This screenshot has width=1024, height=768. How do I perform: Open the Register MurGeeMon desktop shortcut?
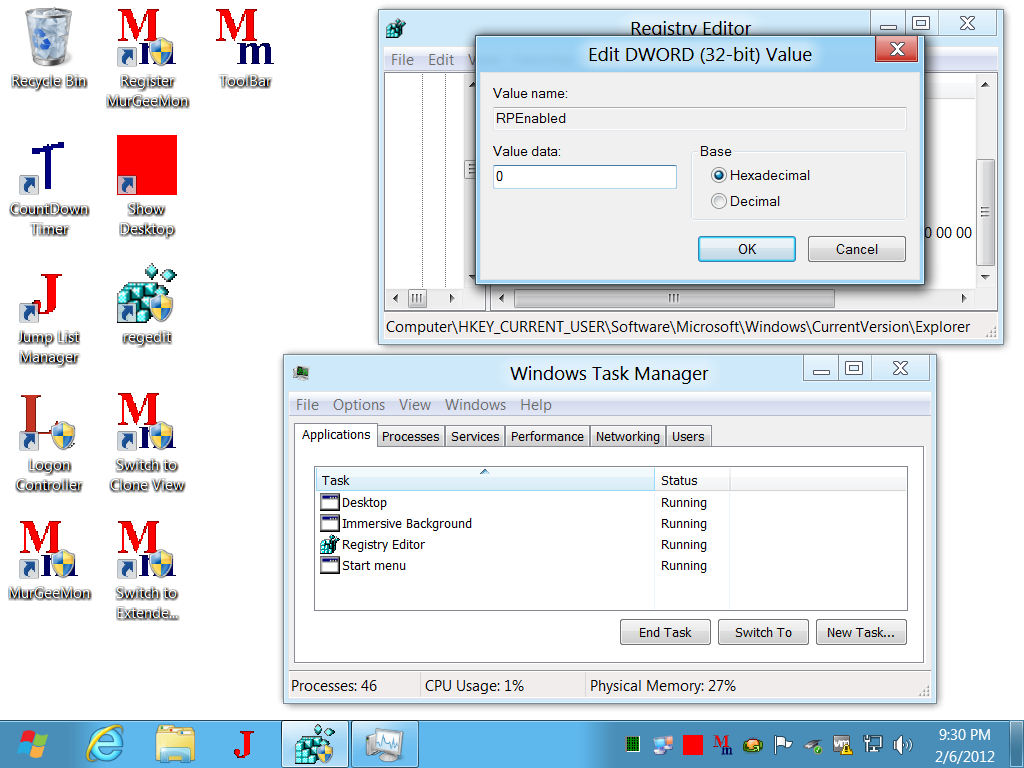coord(147,57)
